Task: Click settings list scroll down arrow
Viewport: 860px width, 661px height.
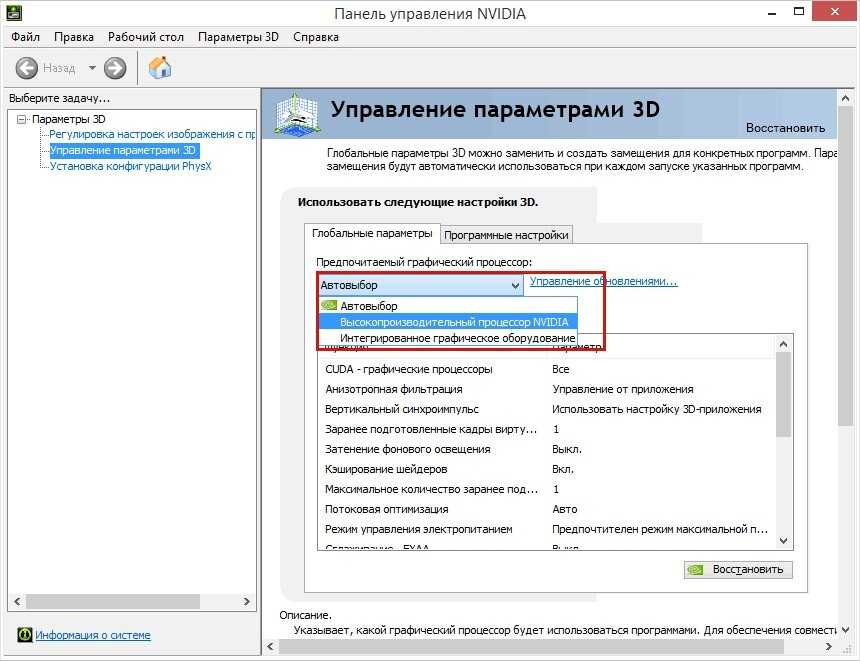Action: point(783,541)
